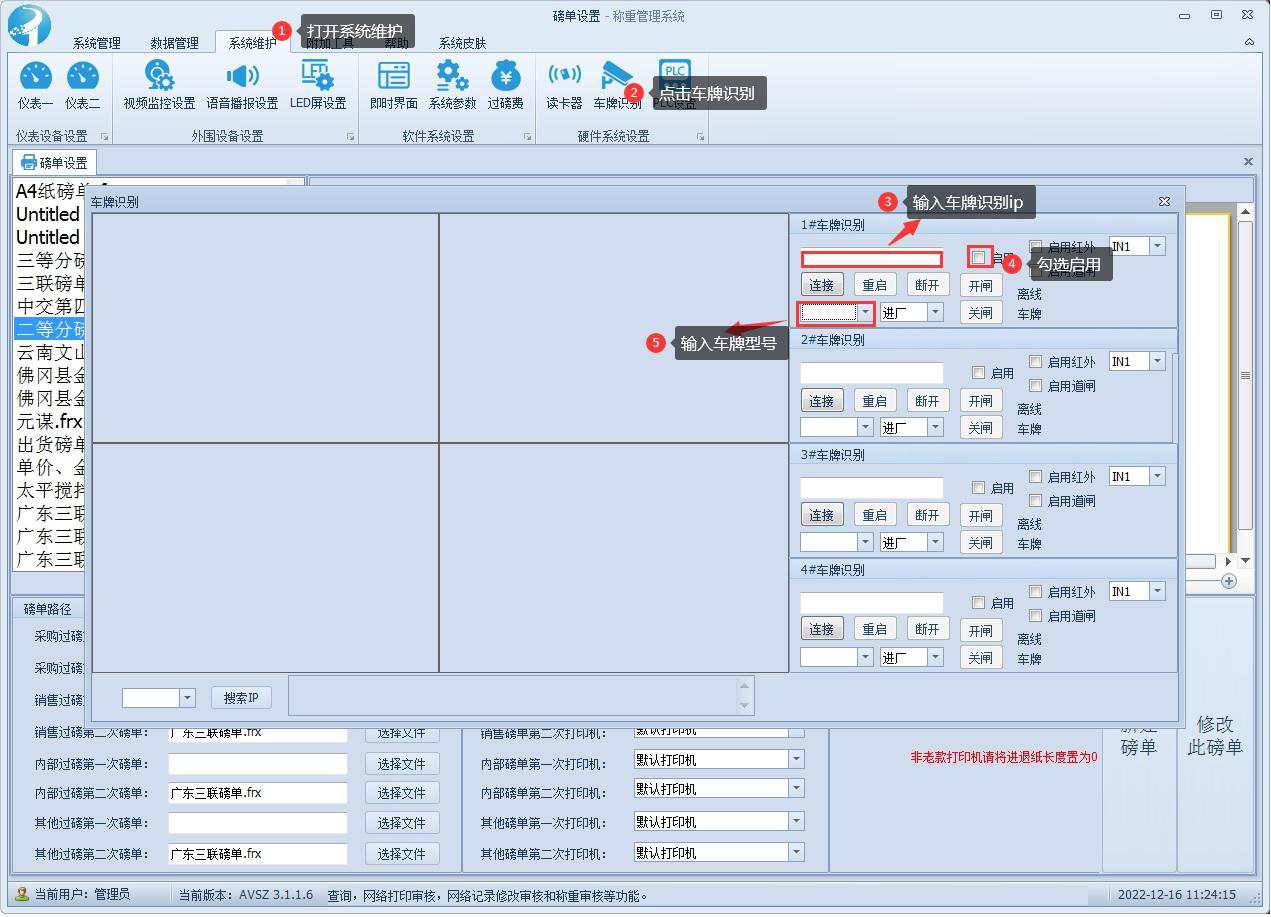Open 内部磅单第一次打印机 printer dropdown

coord(796,760)
